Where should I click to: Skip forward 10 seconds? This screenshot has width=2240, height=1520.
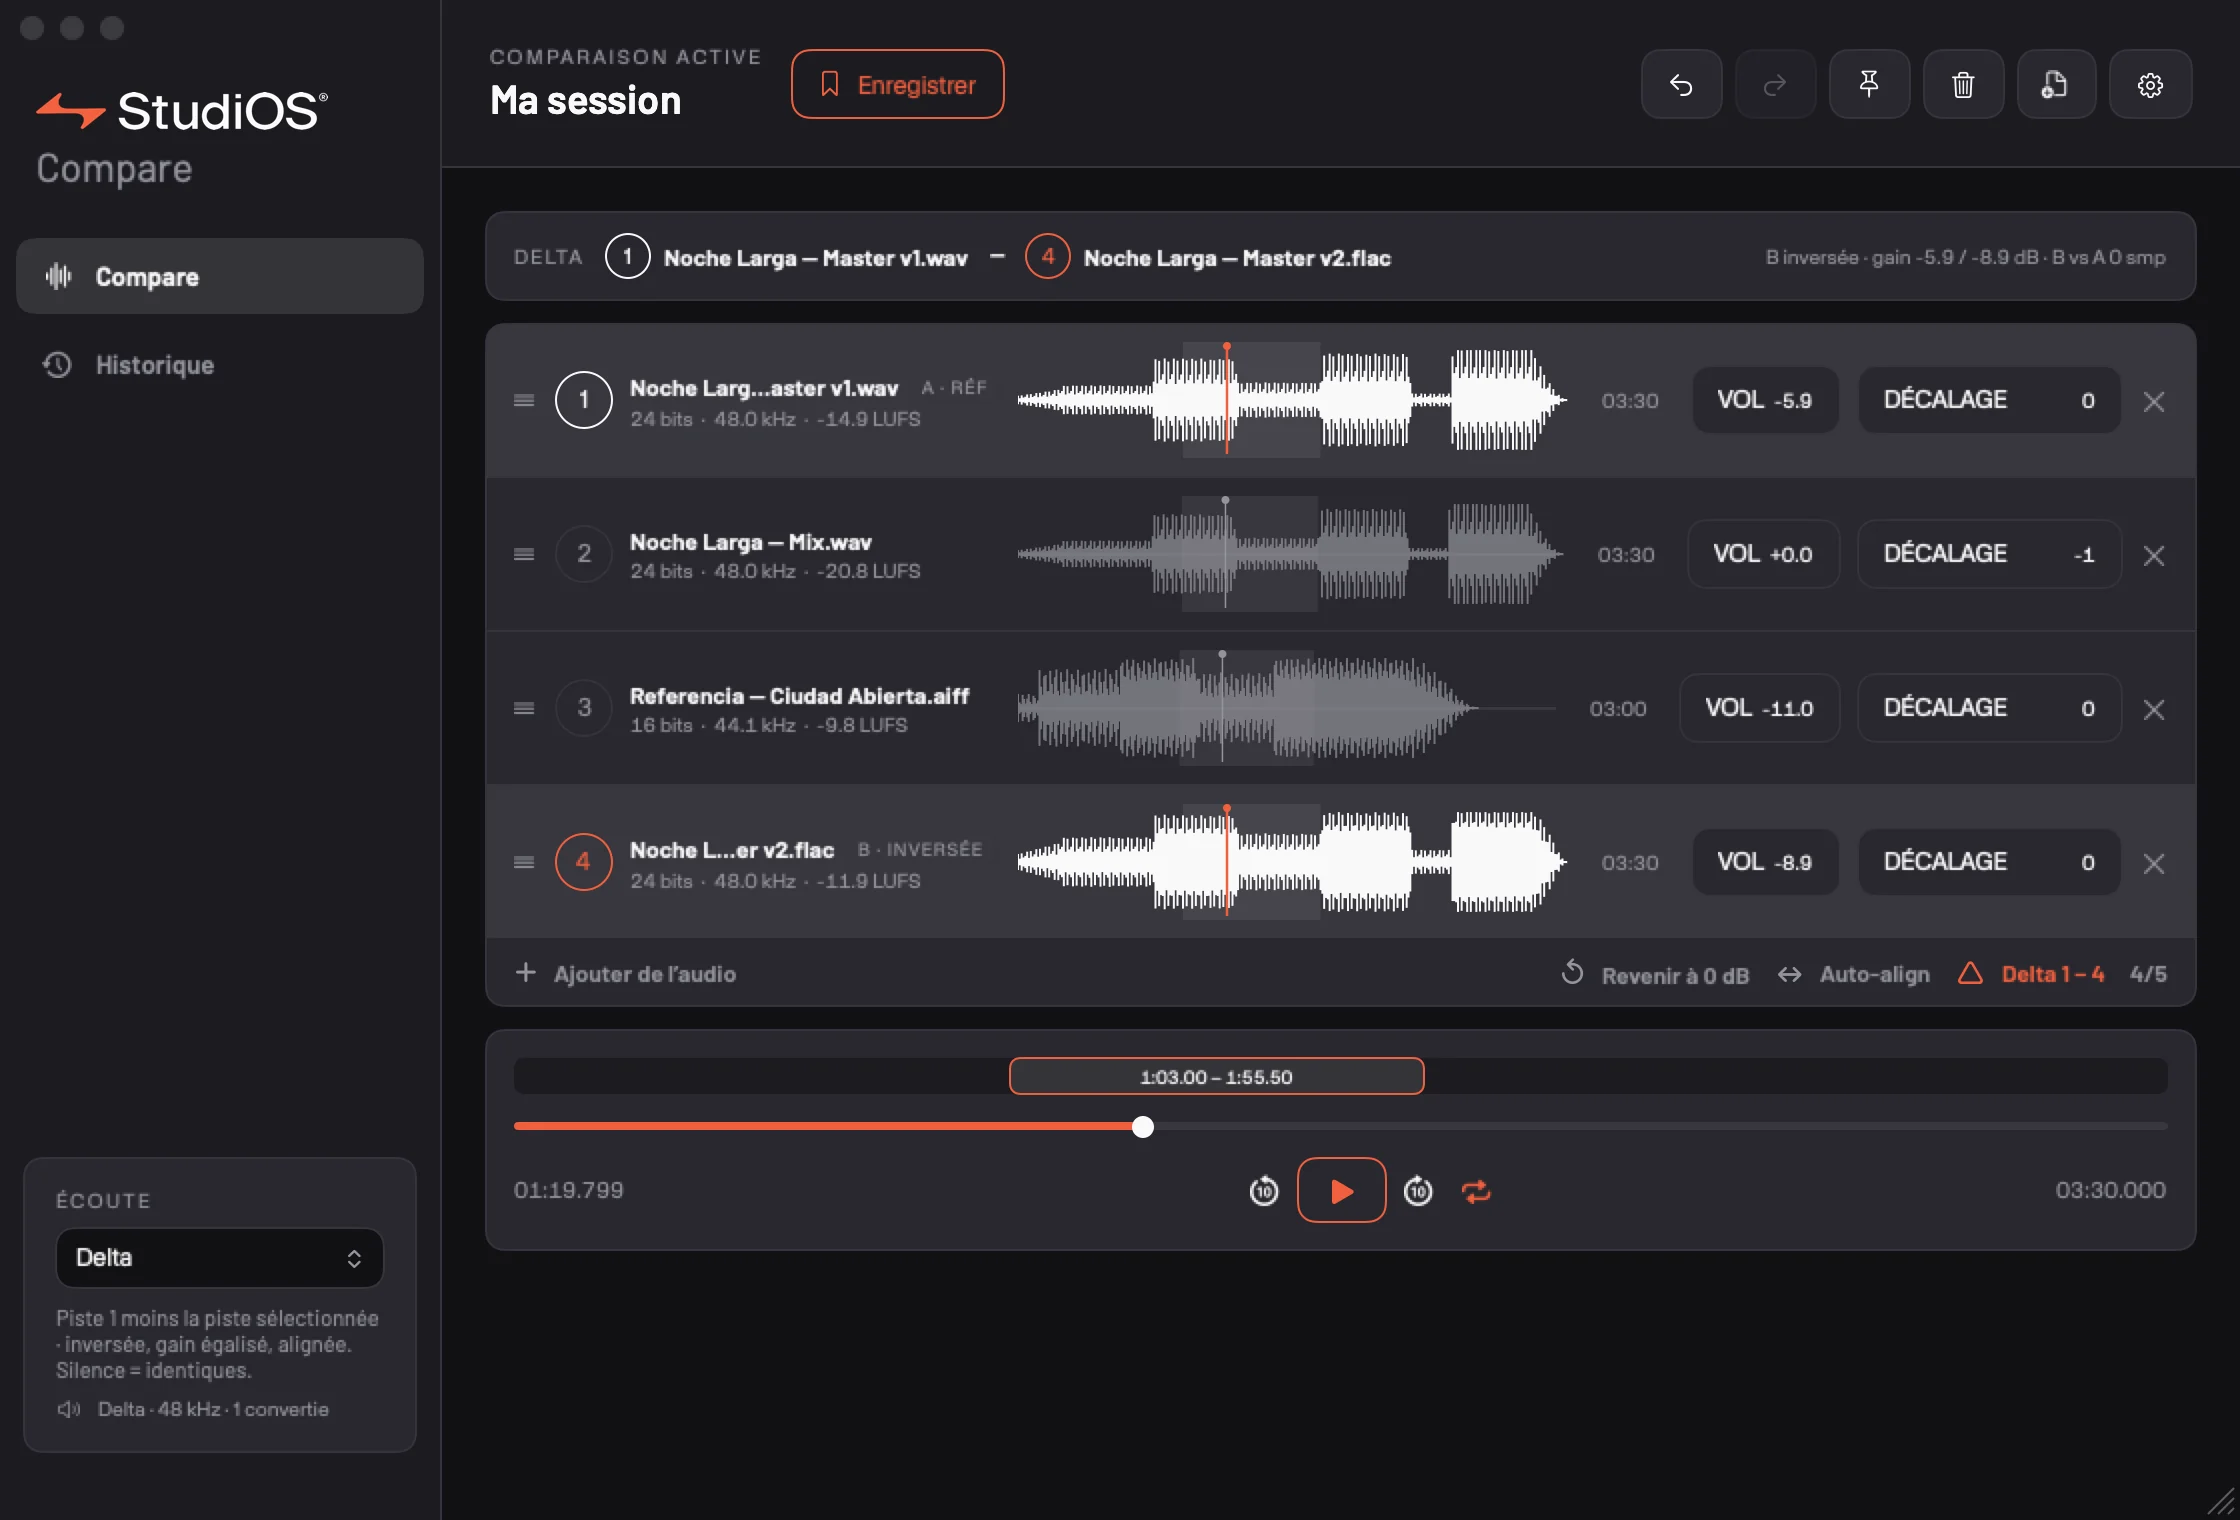tap(1418, 1191)
